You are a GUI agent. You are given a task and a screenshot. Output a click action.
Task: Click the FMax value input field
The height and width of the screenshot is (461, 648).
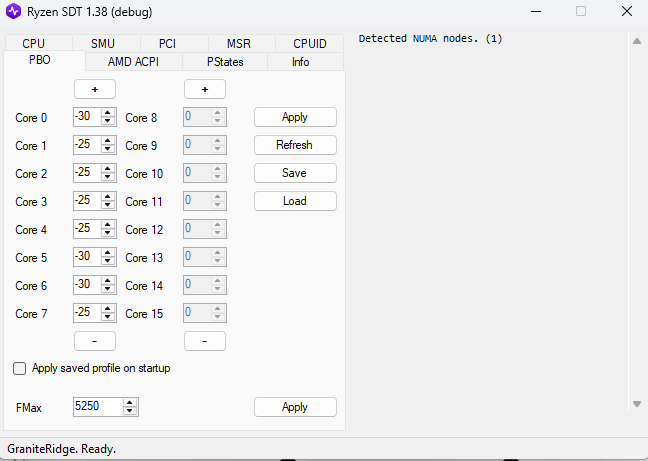(96, 407)
